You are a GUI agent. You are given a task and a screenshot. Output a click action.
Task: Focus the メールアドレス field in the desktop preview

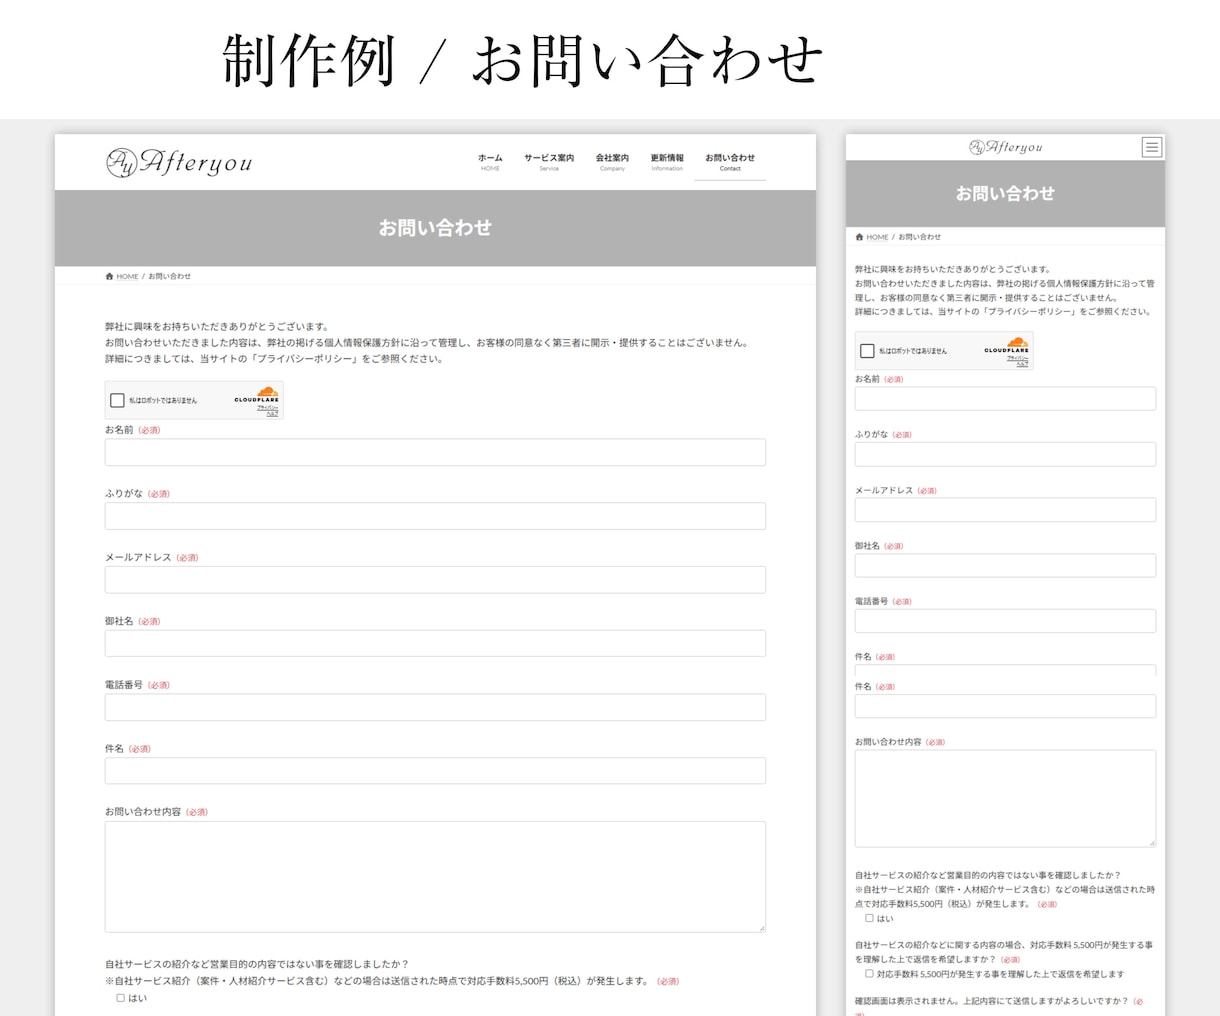click(x=435, y=580)
